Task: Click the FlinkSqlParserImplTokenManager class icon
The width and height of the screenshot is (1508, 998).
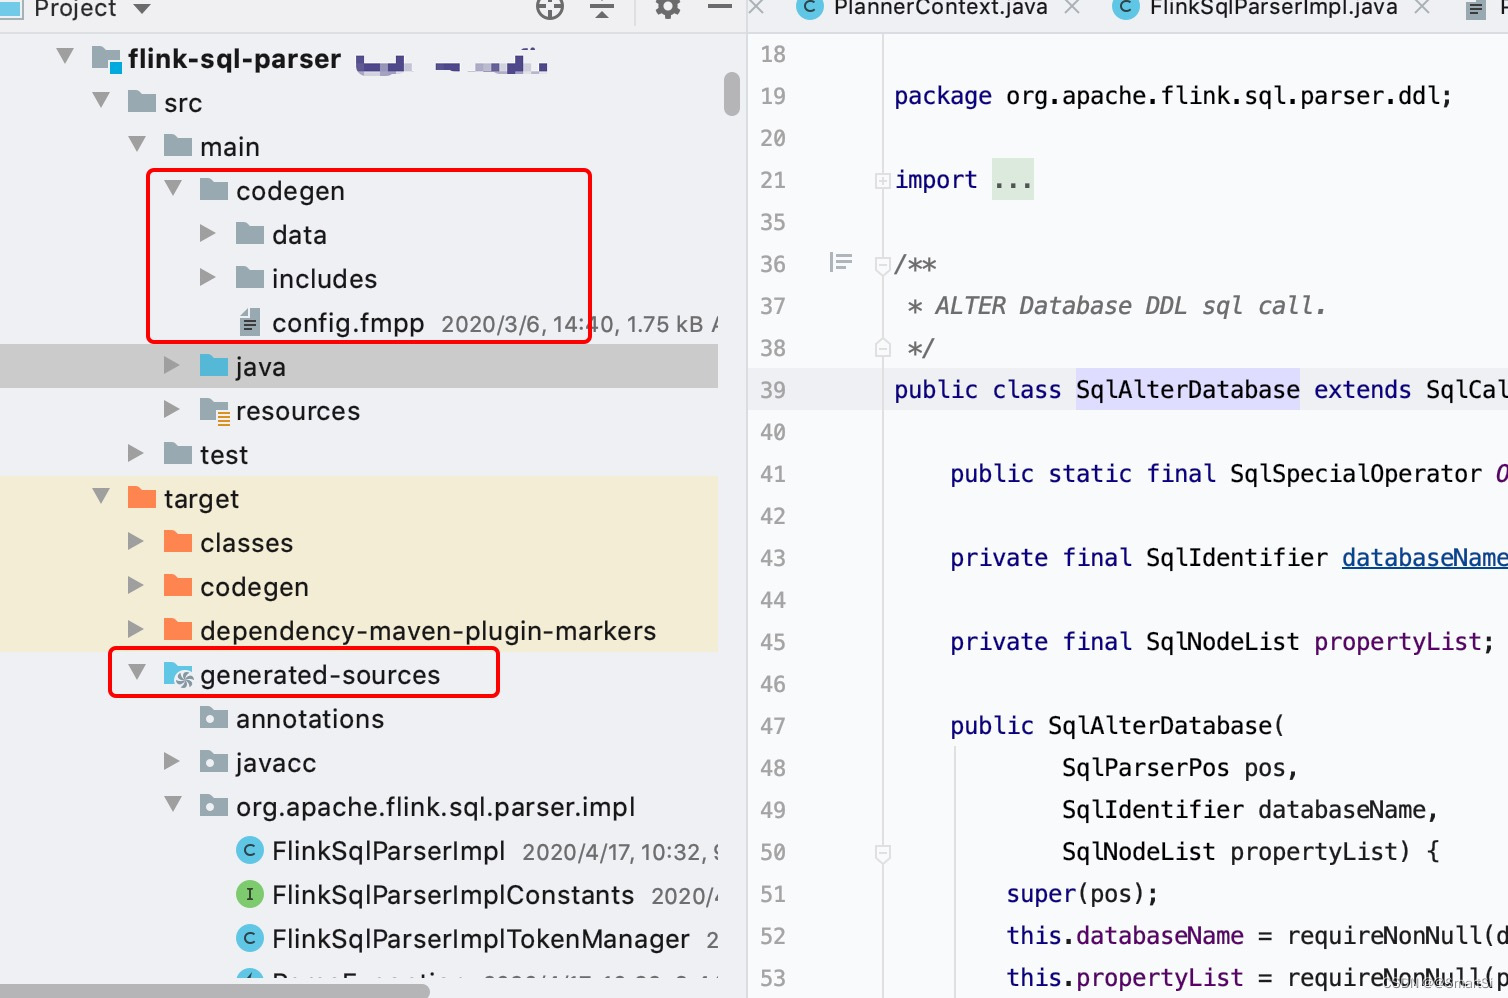Action: click(249, 938)
